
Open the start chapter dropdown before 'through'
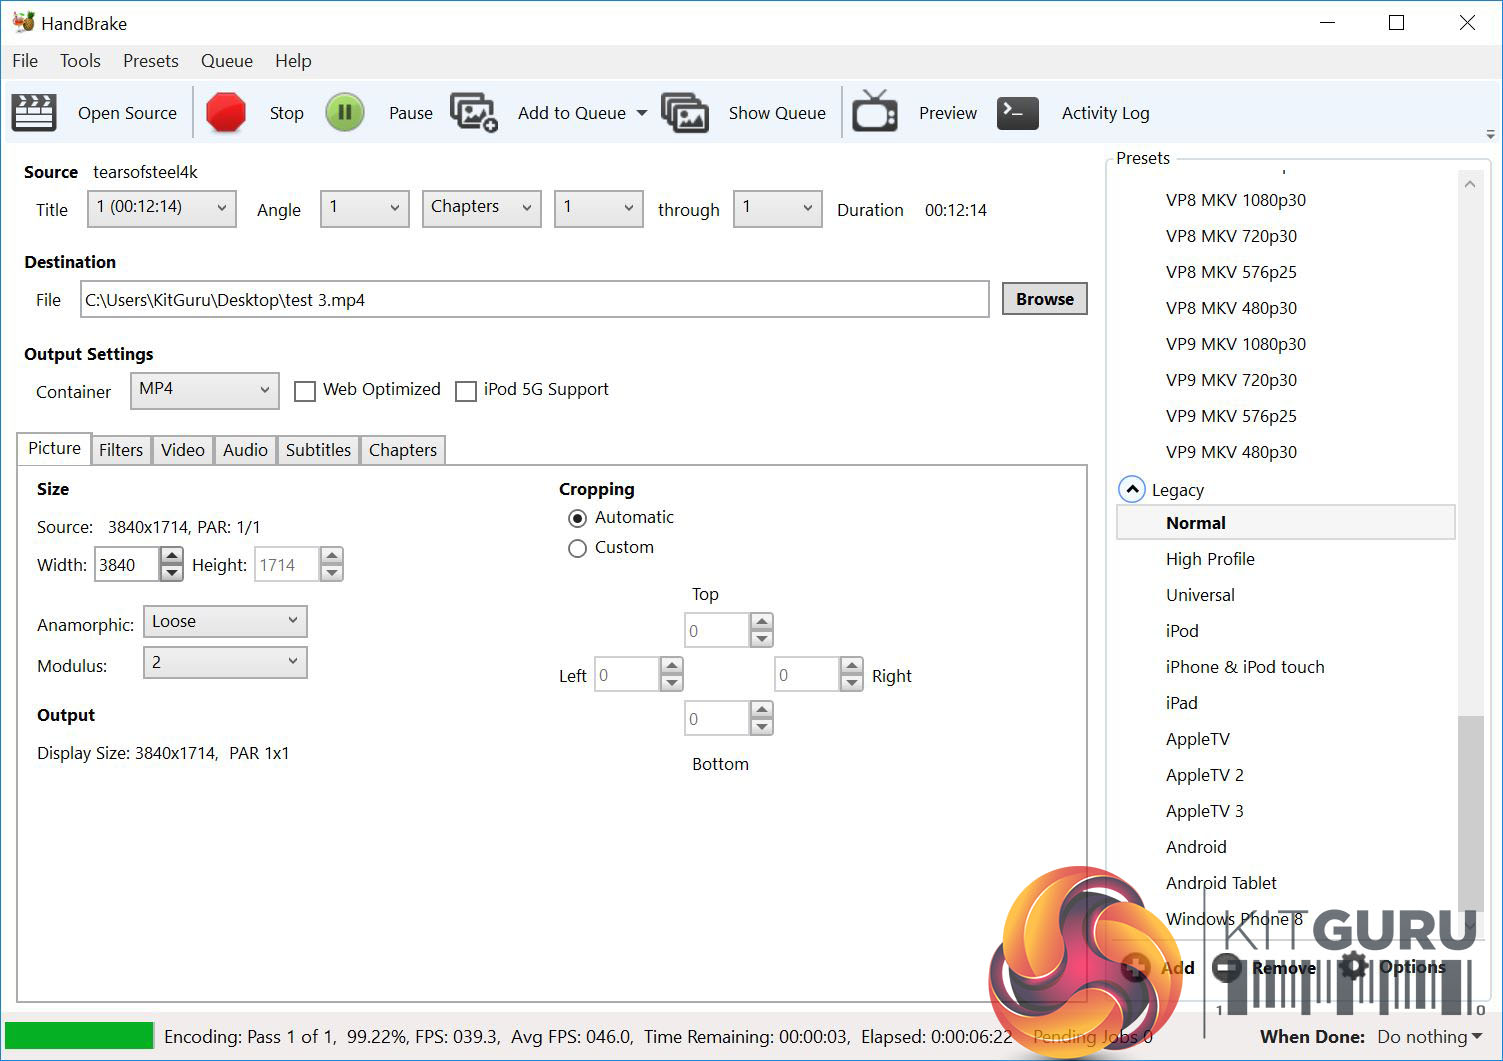coord(598,208)
